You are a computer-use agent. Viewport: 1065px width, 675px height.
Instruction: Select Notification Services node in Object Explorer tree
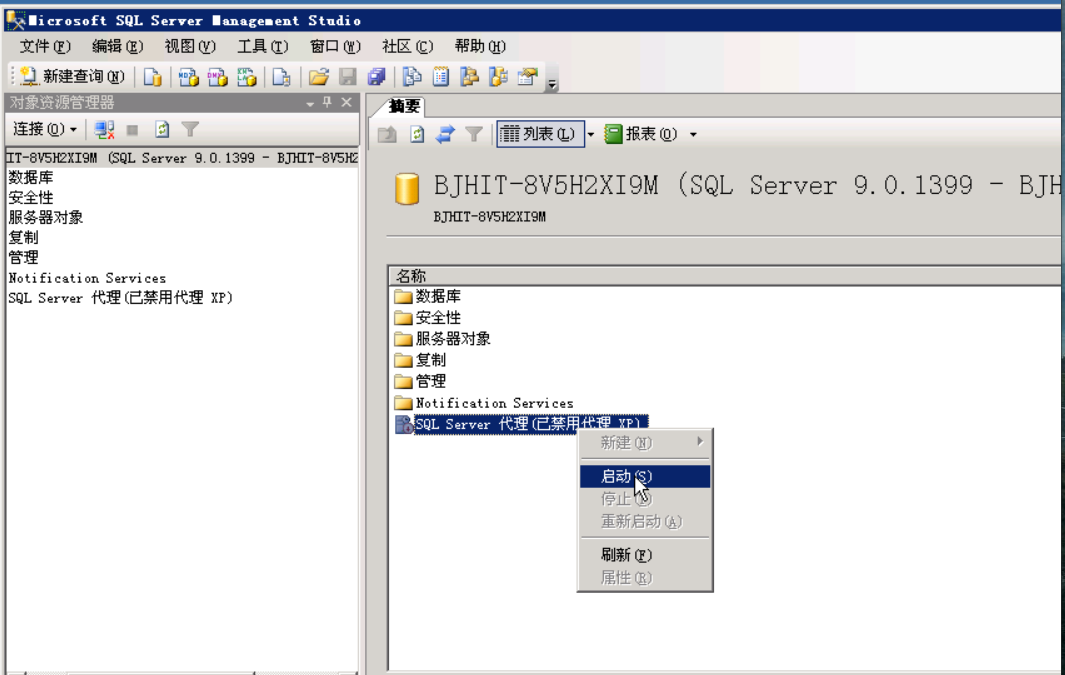point(87,278)
